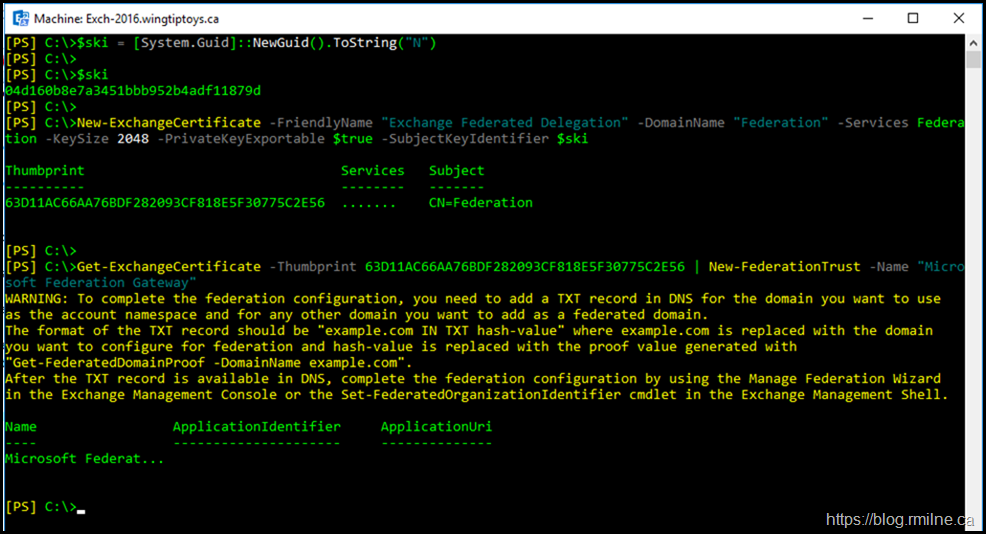The image size is (986, 534).
Task: Maximize the Exchange shell window
Action: click(x=913, y=18)
